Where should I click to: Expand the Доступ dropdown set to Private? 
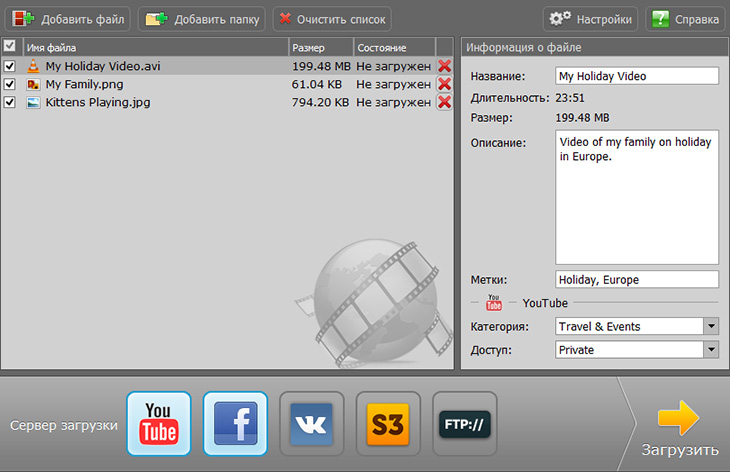pos(710,350)
